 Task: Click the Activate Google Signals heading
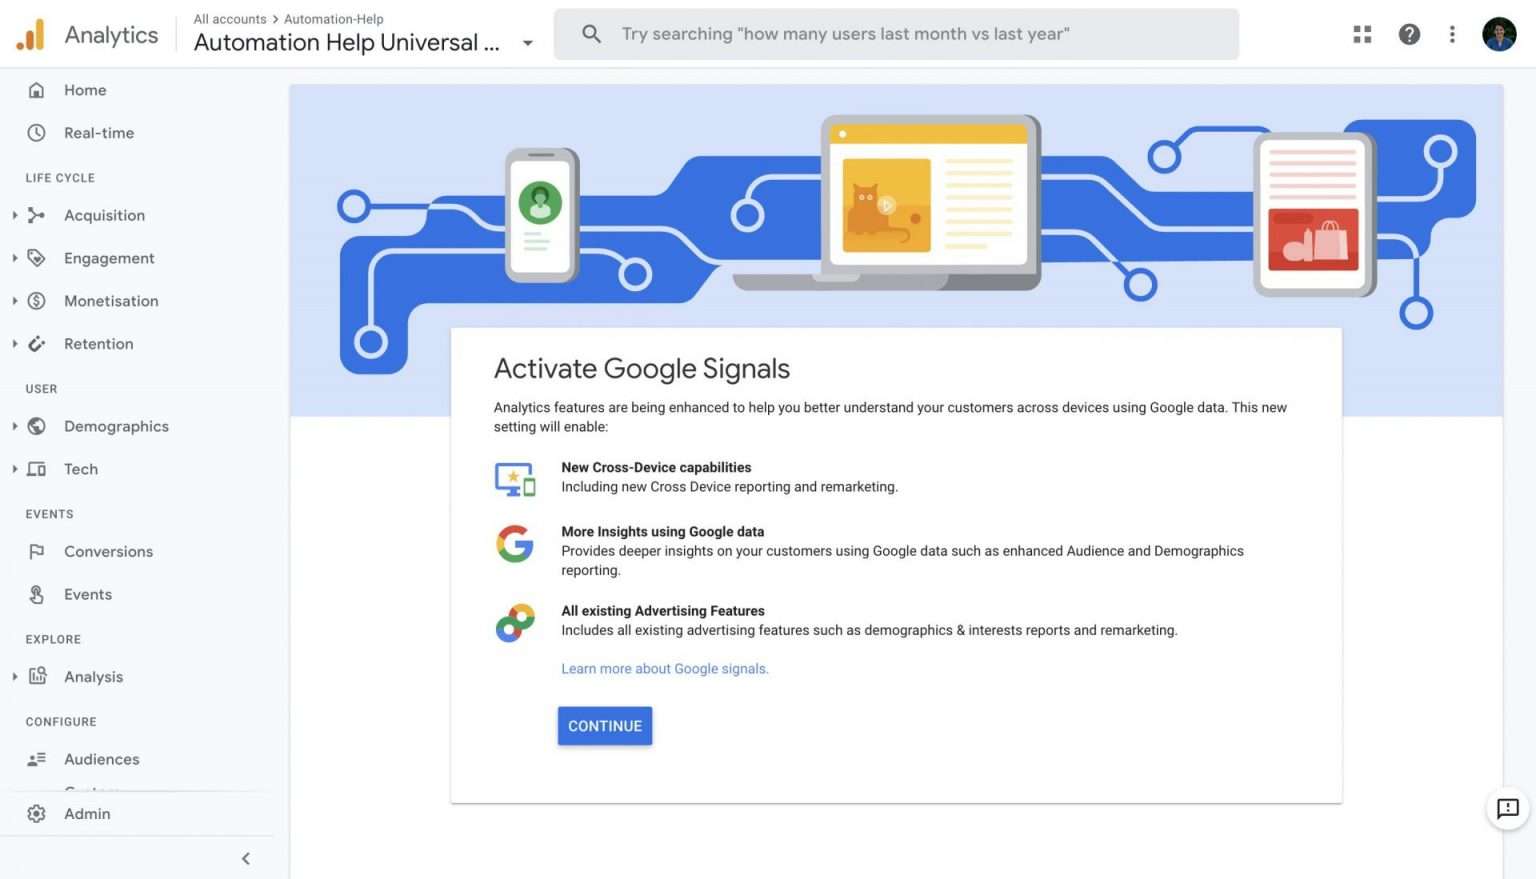pyautogui.click(x=642, y=369)
